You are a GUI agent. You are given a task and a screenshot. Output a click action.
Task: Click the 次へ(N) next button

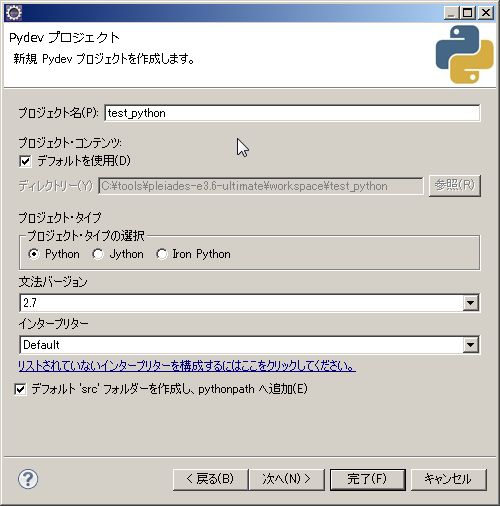287,480
